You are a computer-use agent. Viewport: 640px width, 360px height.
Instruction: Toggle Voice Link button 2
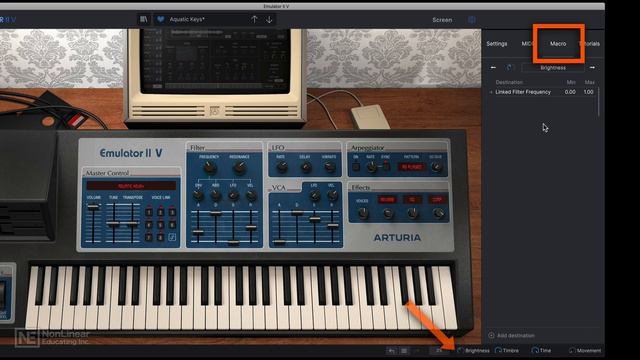coord(161,212)
